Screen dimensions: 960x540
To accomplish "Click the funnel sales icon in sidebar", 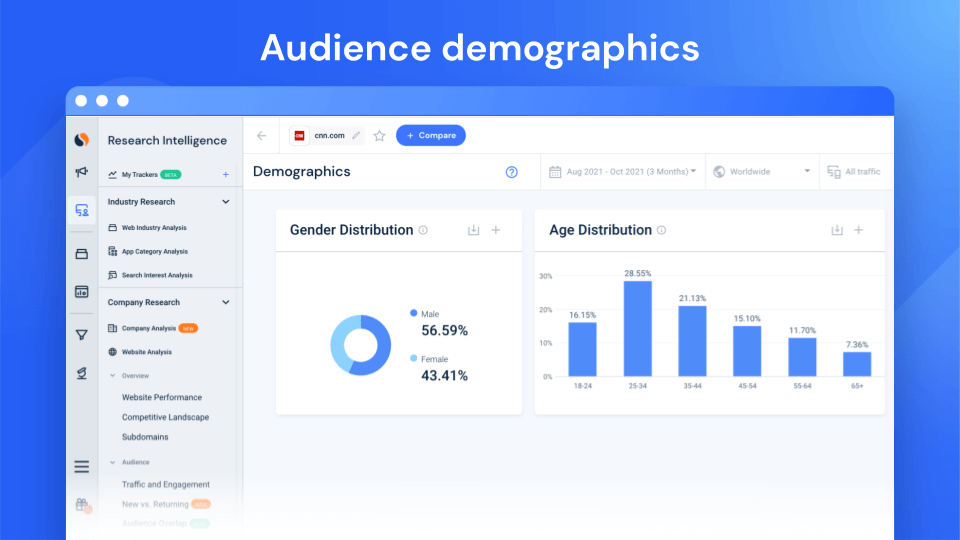I will click(81, 335).
